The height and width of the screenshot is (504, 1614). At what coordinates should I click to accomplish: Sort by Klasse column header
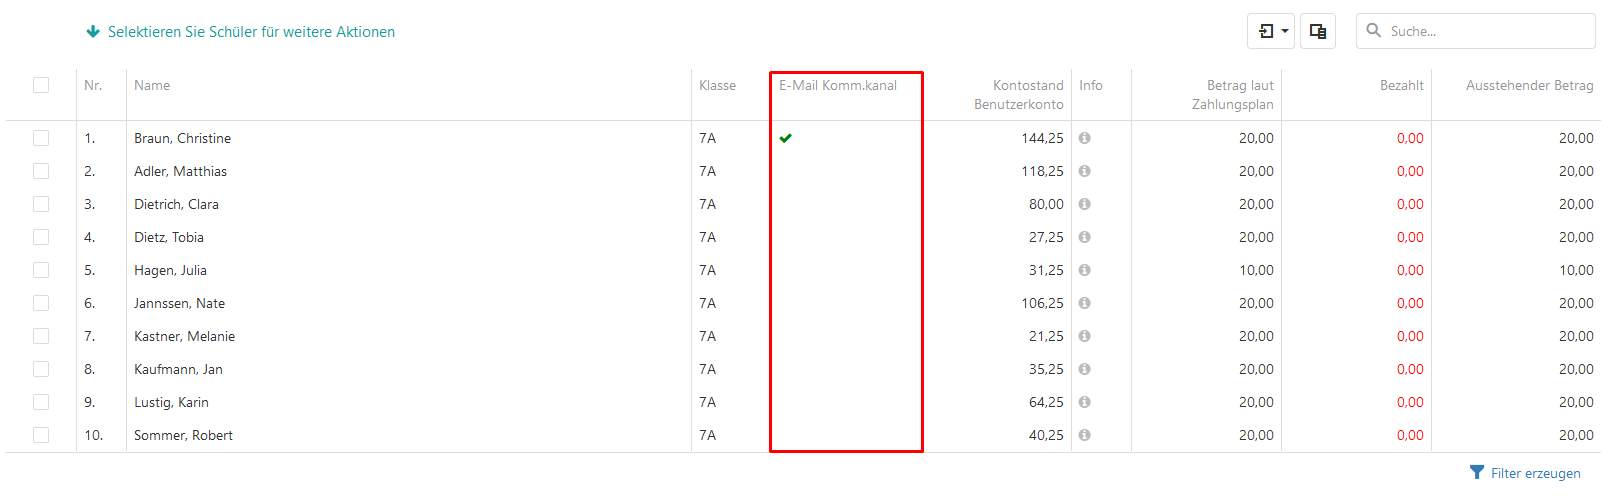click(x=717, y=85)
